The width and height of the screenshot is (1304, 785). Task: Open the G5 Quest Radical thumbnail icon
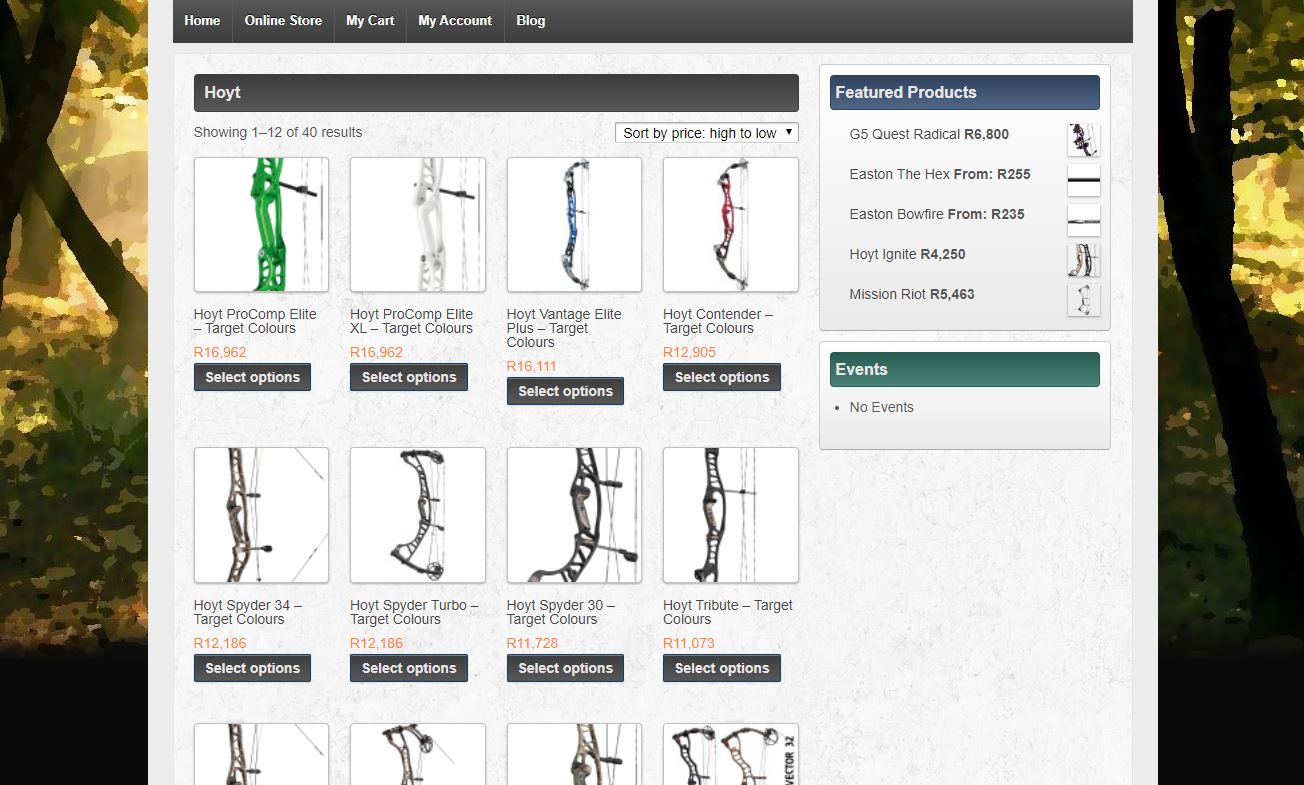click(x=1083, y=139)
